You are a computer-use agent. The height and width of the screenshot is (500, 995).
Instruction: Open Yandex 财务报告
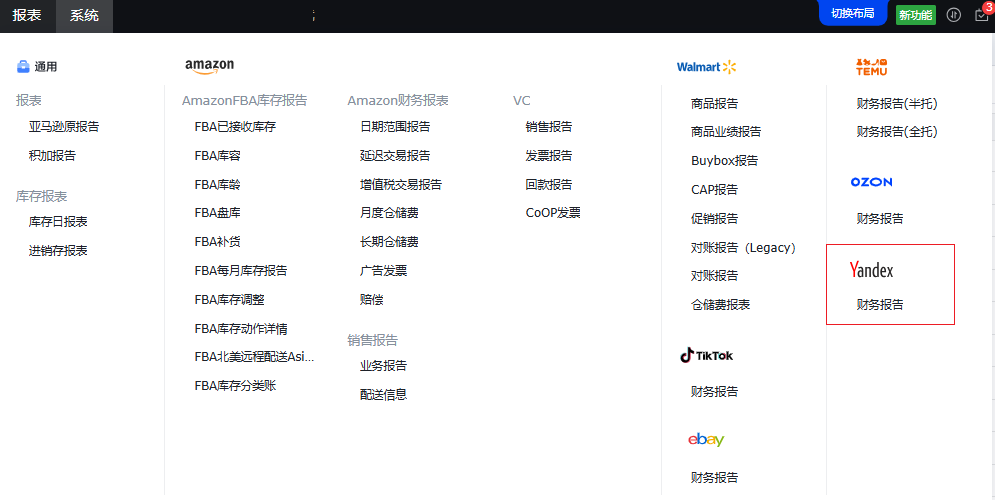click(x=880, y=305)
